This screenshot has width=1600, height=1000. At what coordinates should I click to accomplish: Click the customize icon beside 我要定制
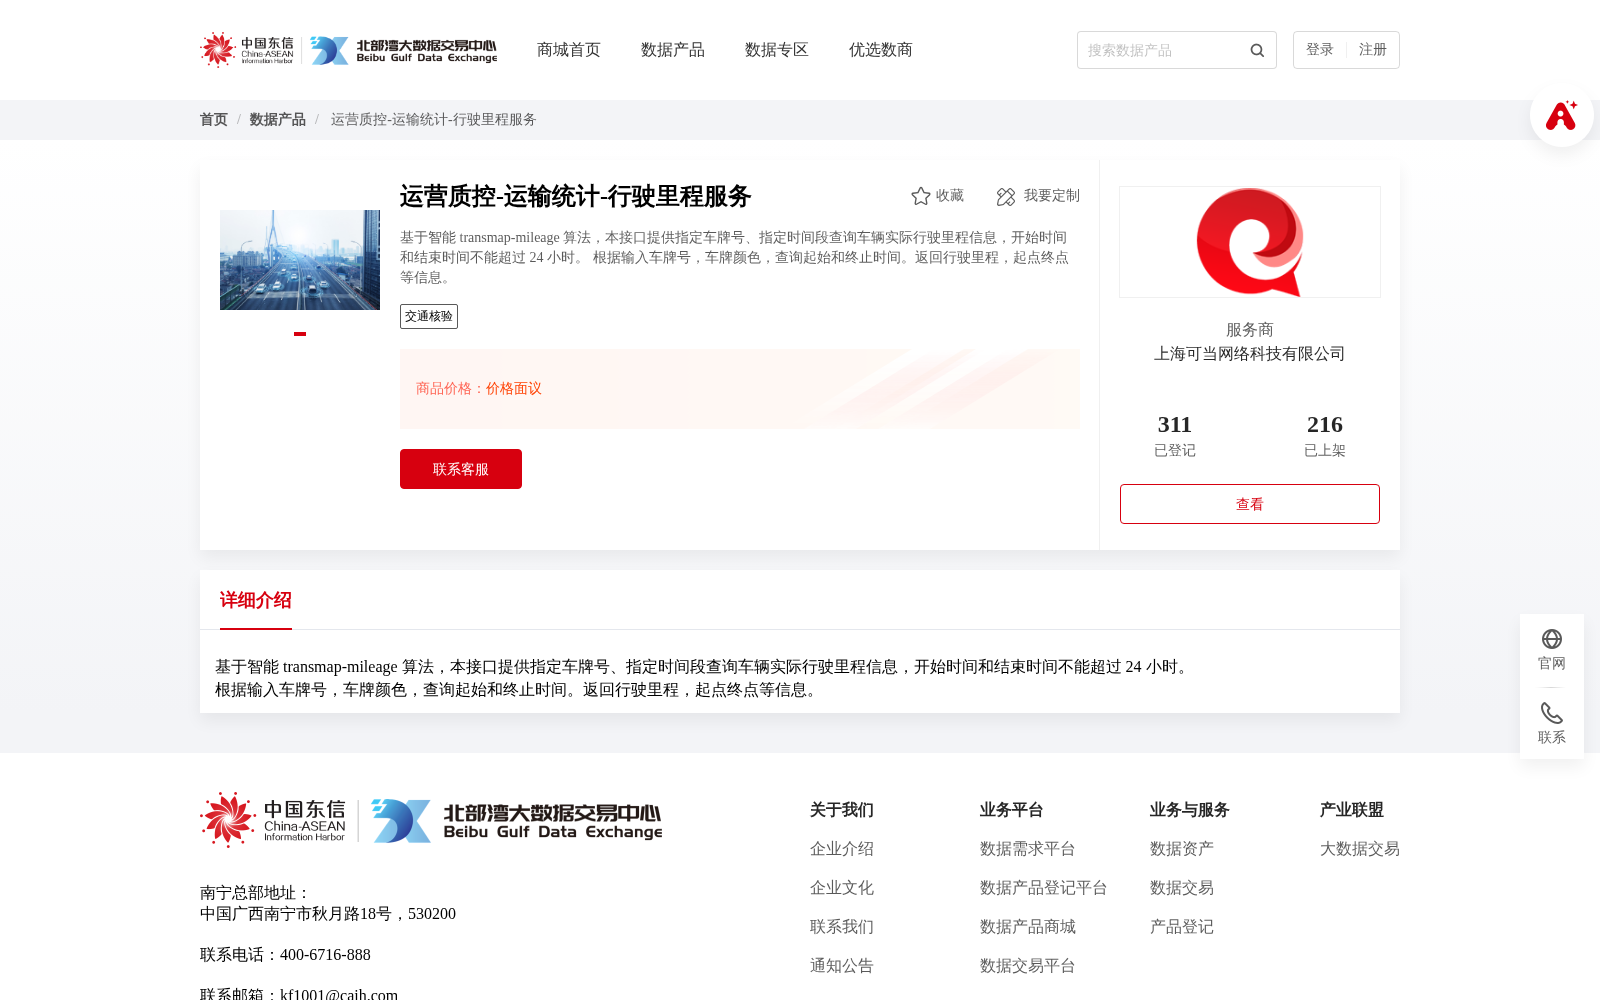tap(1006, 197)
